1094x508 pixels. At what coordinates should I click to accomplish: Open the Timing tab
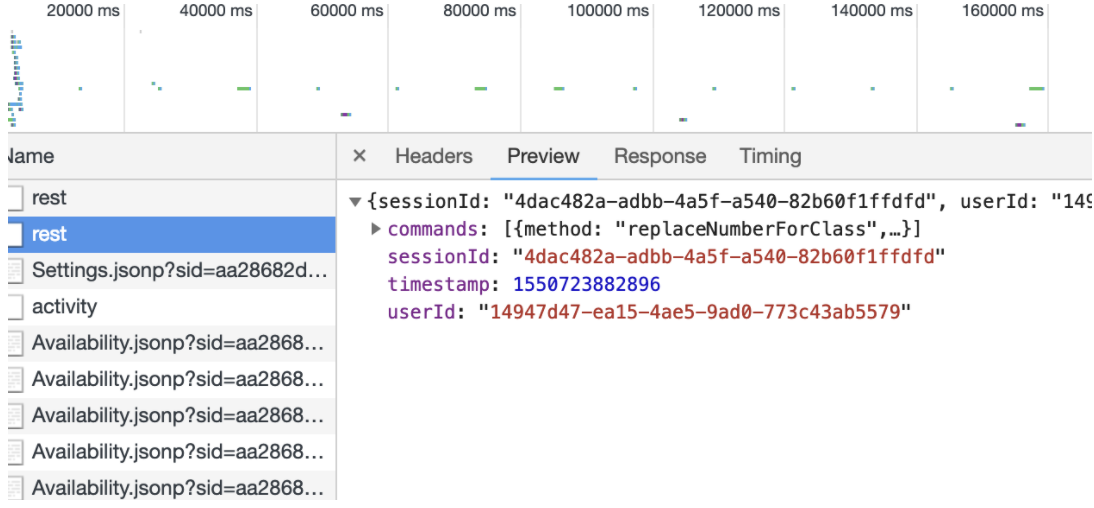click(770, 156)
